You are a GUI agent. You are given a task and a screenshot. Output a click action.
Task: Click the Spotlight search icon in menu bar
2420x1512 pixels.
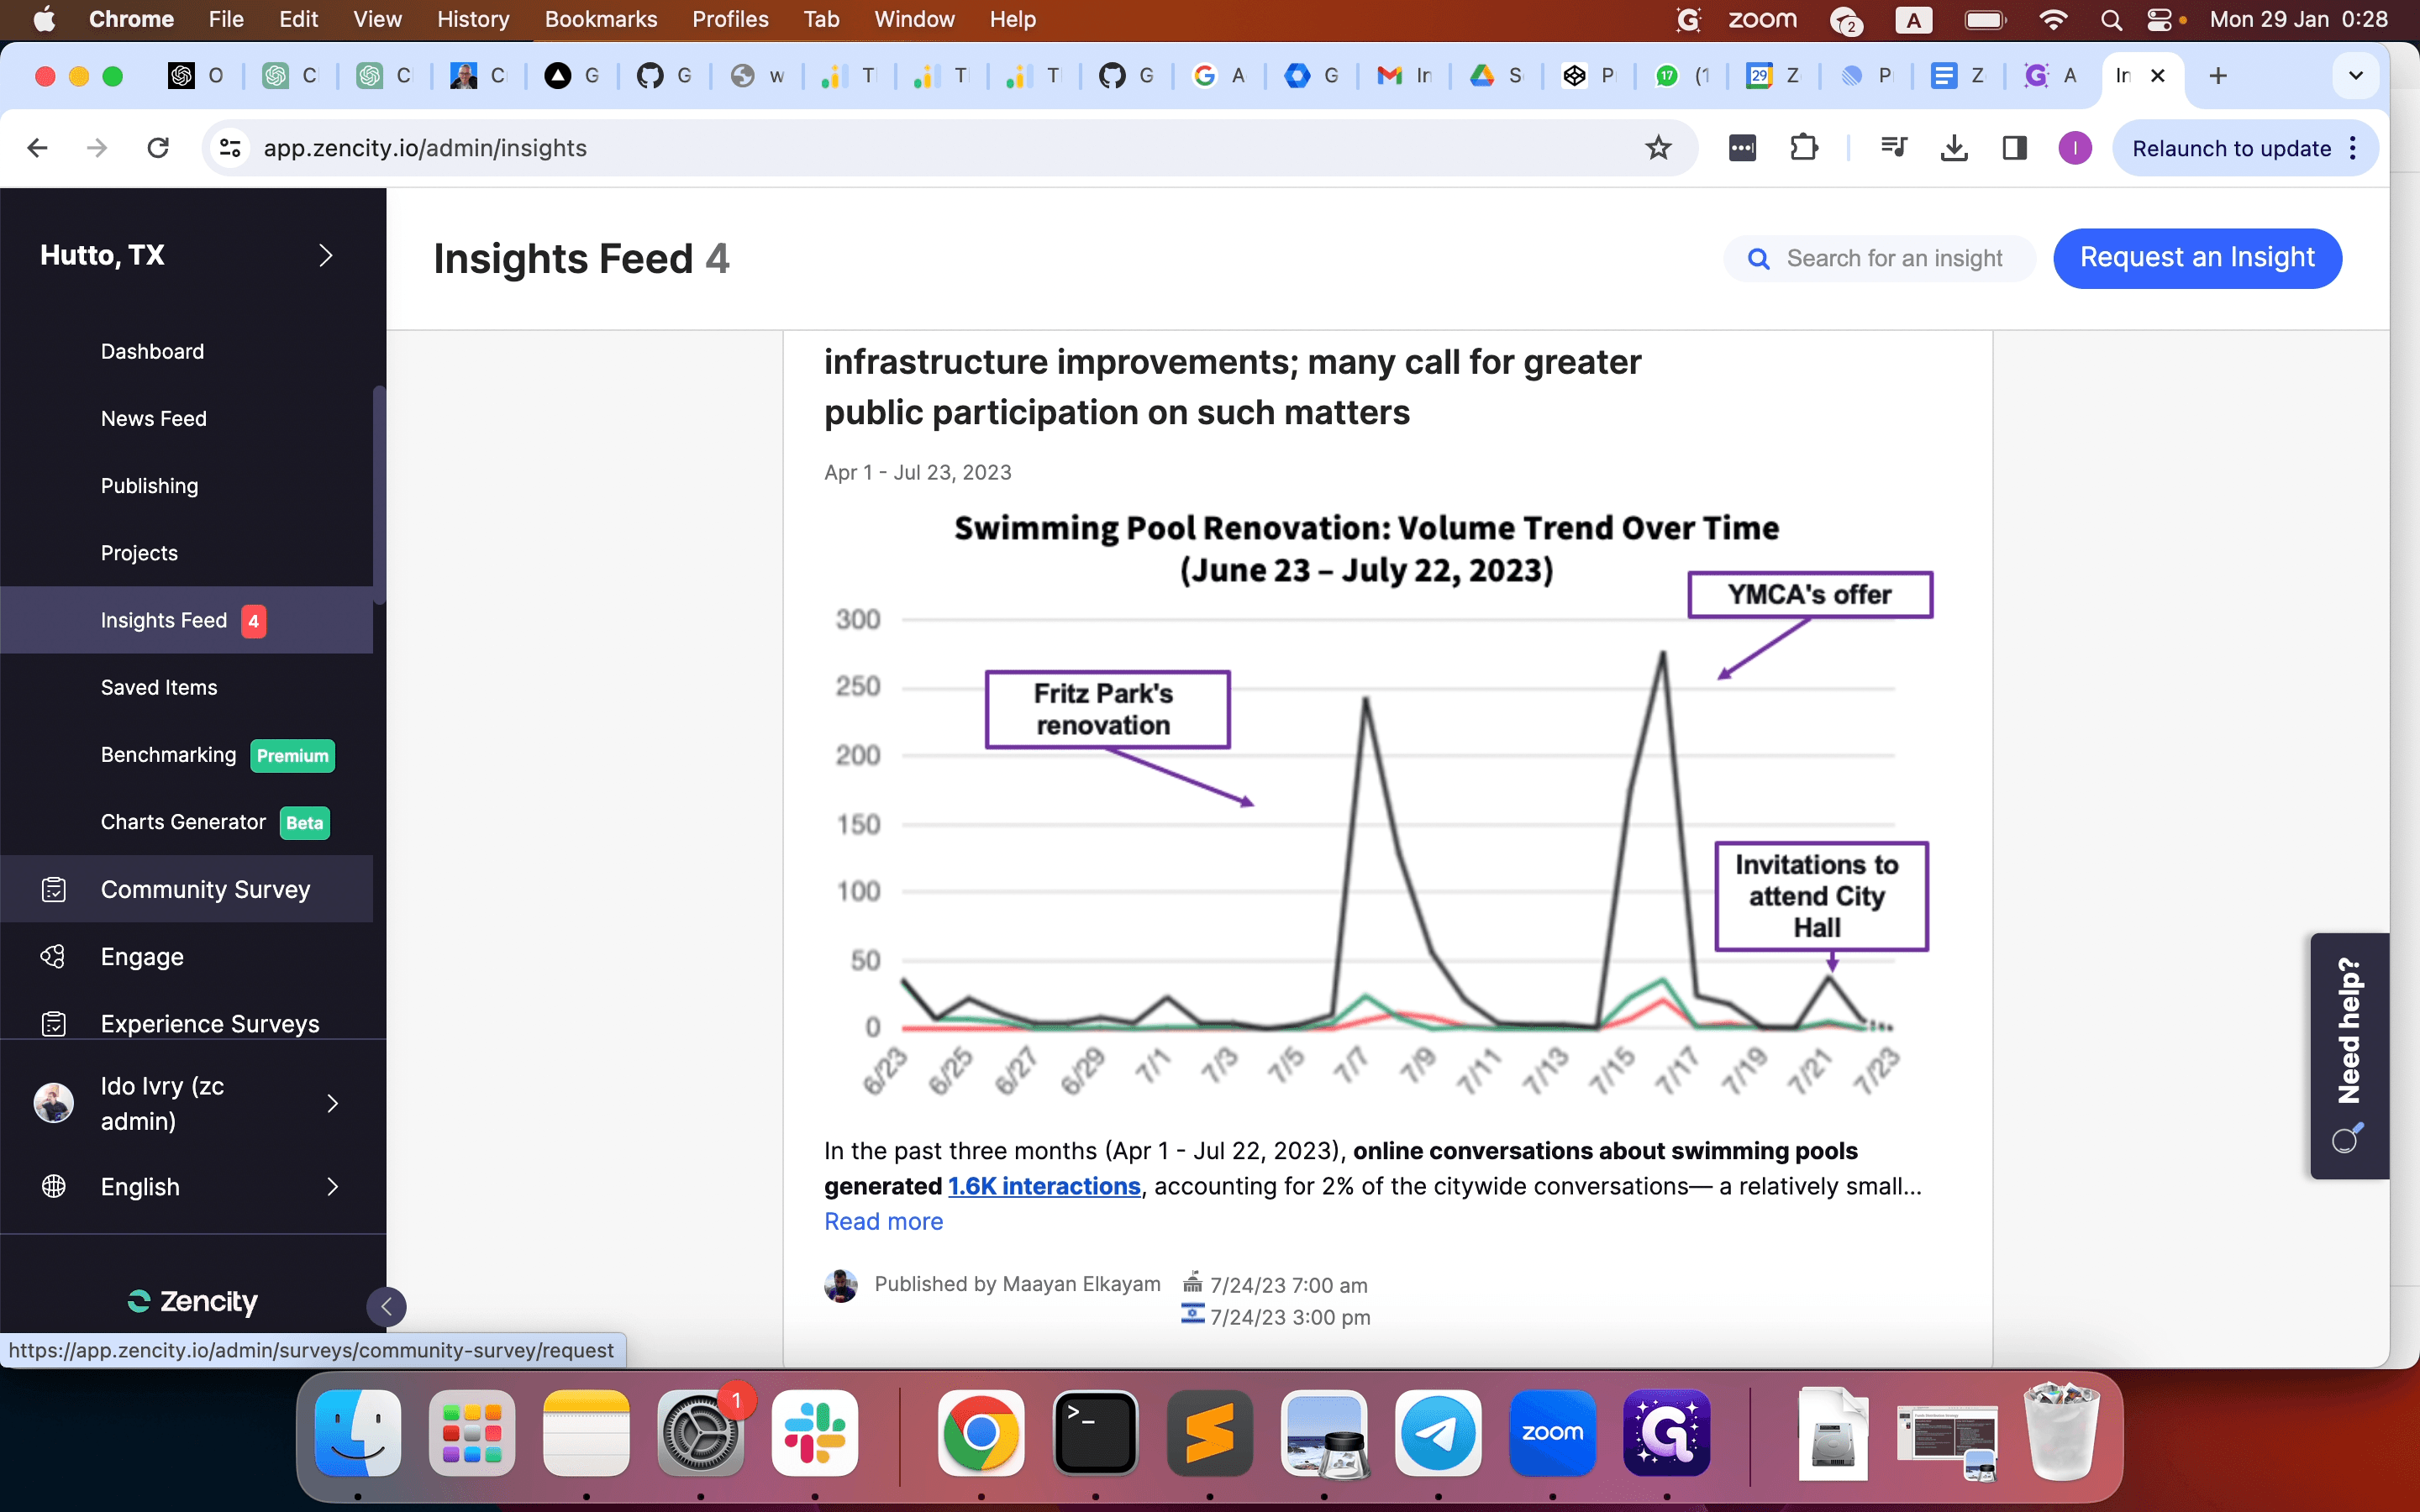[x=2111, y=20]
